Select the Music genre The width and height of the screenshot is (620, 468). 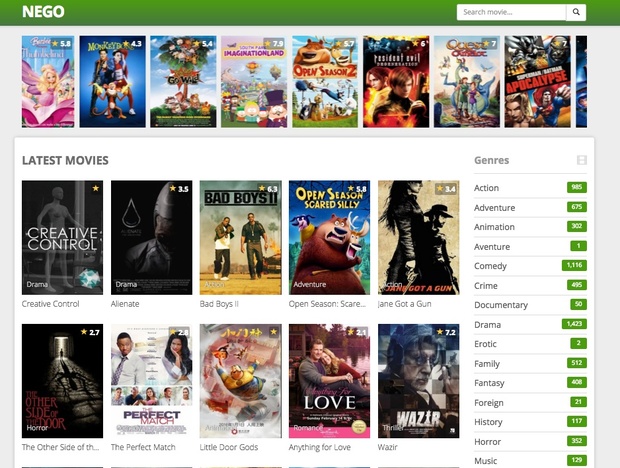point(486,461)
